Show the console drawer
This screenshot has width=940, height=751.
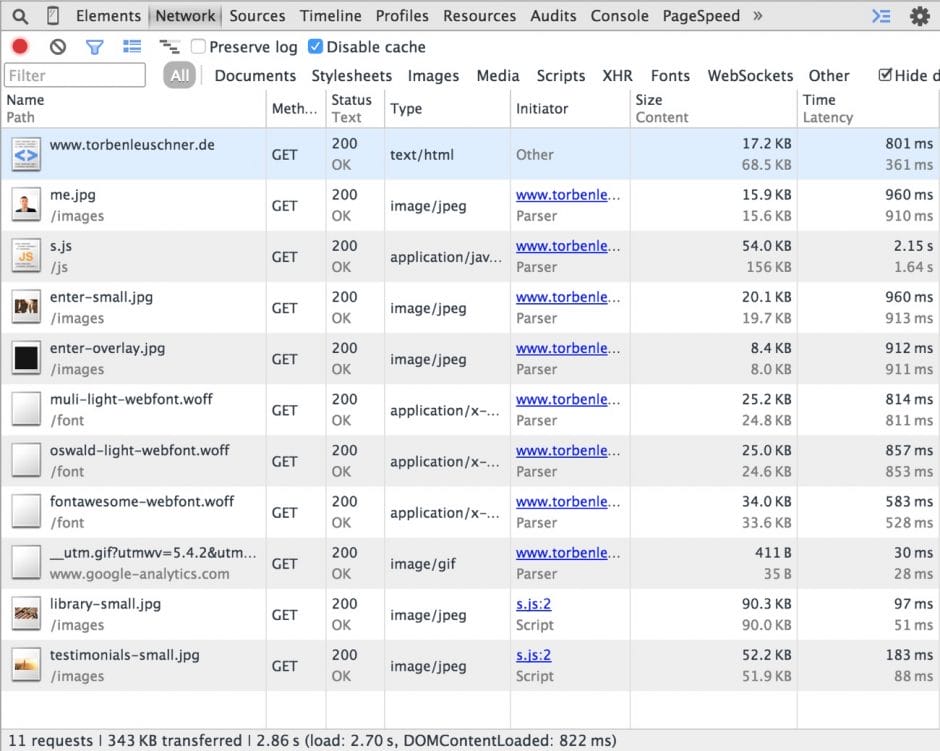tap(881, 15)
